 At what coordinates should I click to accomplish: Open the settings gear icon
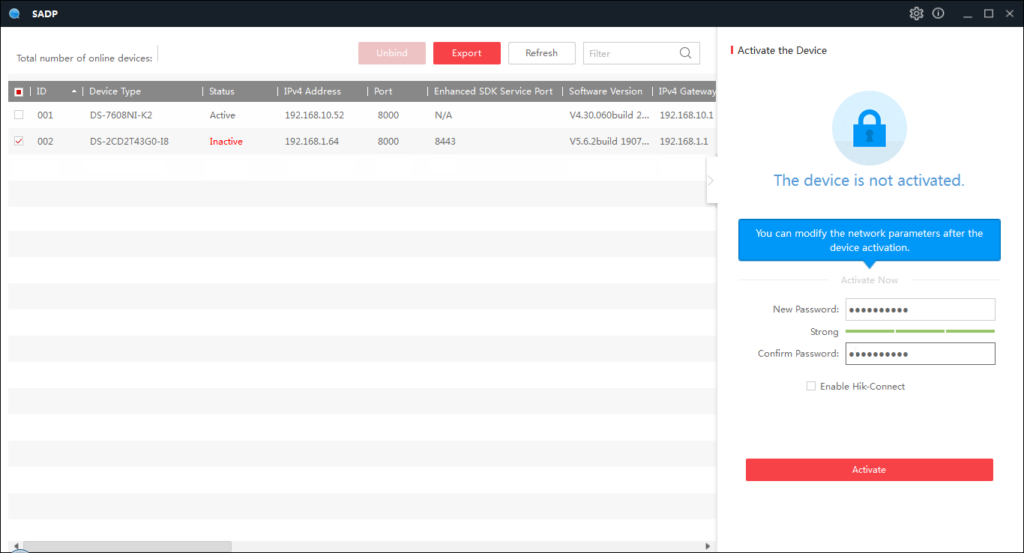tap(916, 13)
